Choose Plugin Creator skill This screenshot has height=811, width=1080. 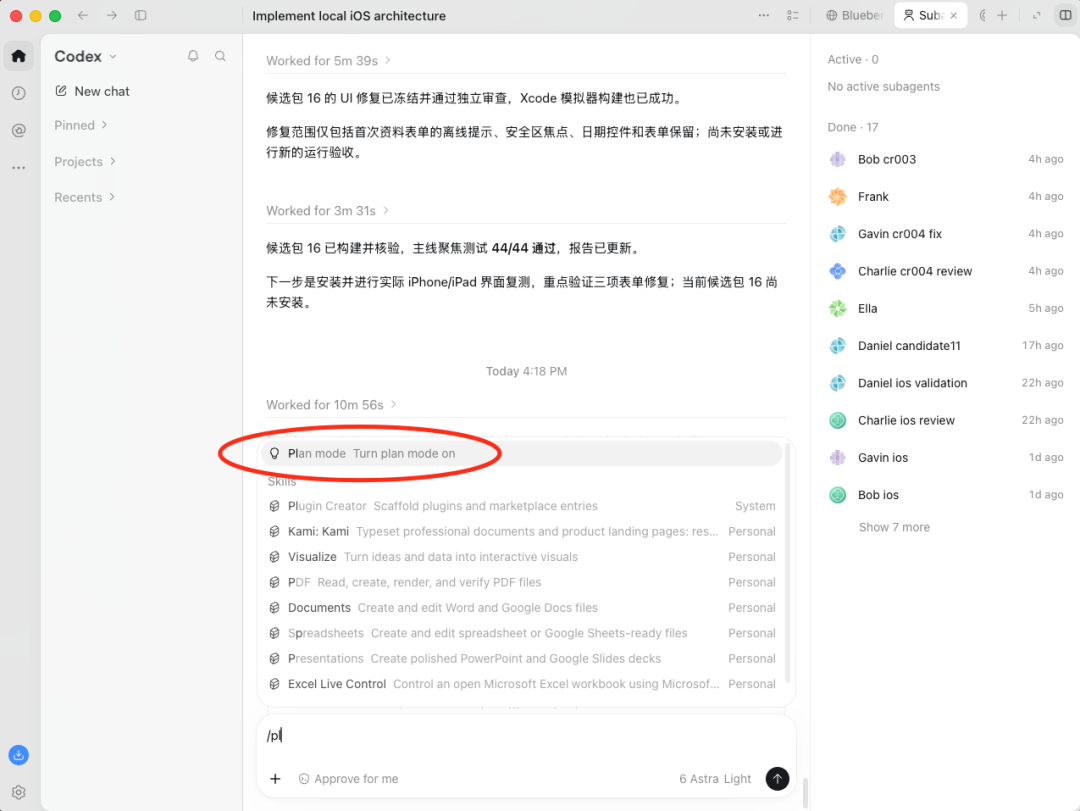point(521,506)
